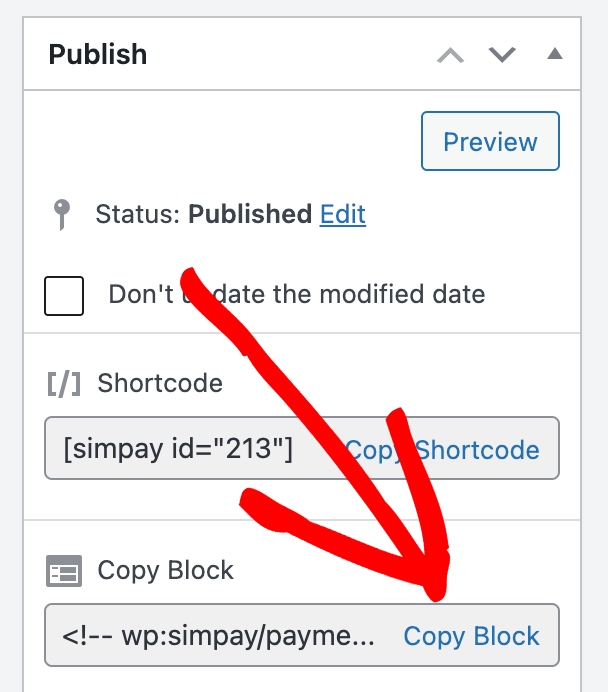Click the Publish panel heading
This screenshot has height=692, width=608.
tap(98, 54)
